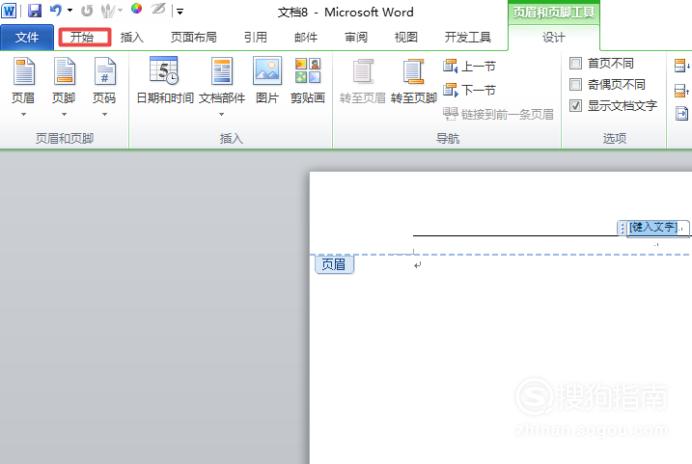Viewport: 692px width, 464px height.
Task: Save the document with the floppy disk icon
Action: pos(34,11)
